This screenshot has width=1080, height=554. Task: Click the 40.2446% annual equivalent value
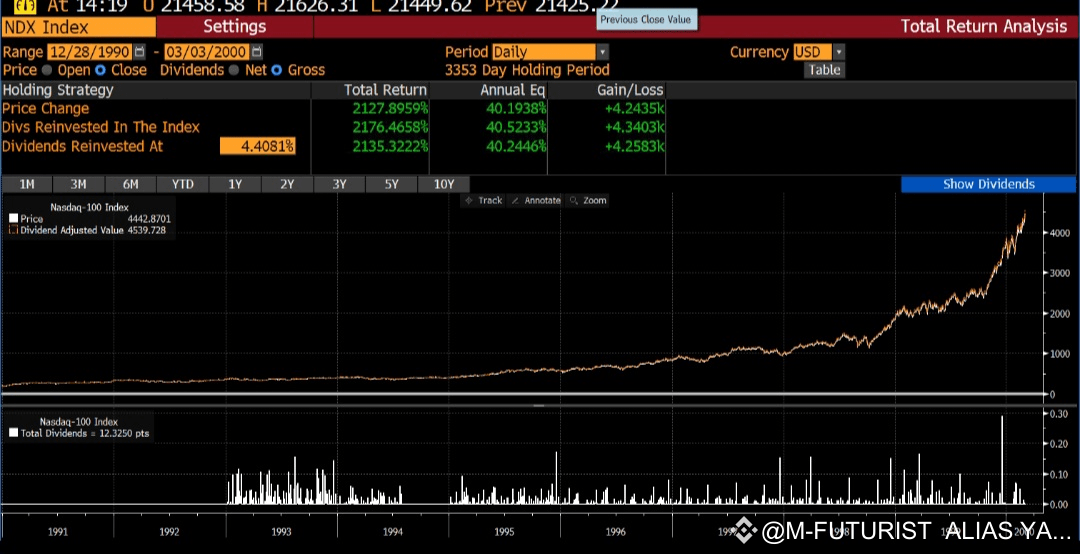coord(515,146)
